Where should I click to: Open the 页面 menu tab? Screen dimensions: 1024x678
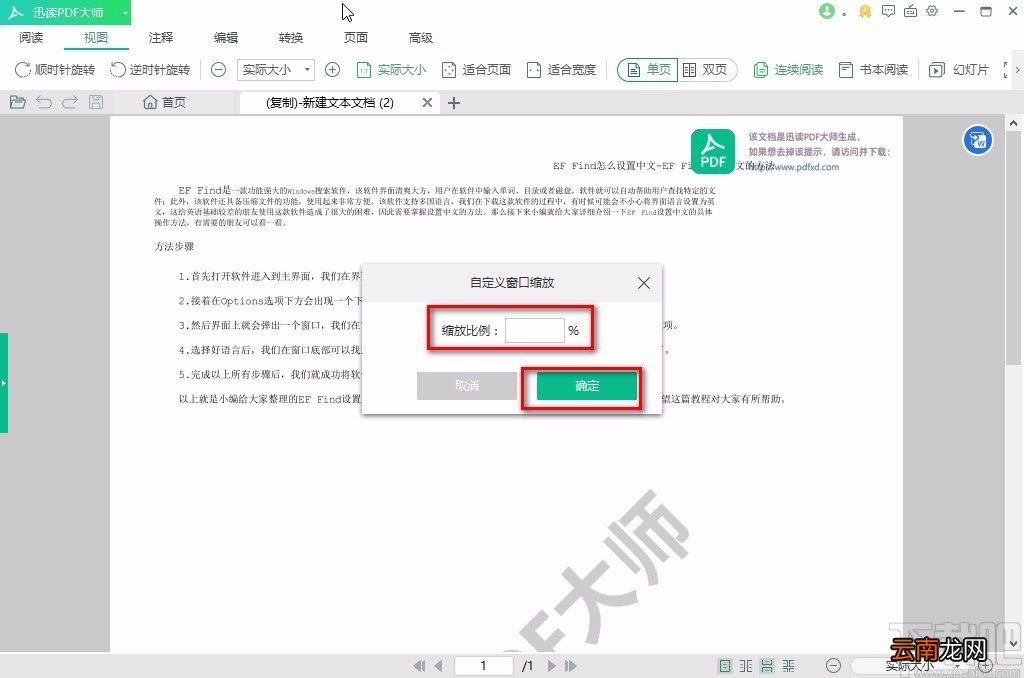click(356, 38)
